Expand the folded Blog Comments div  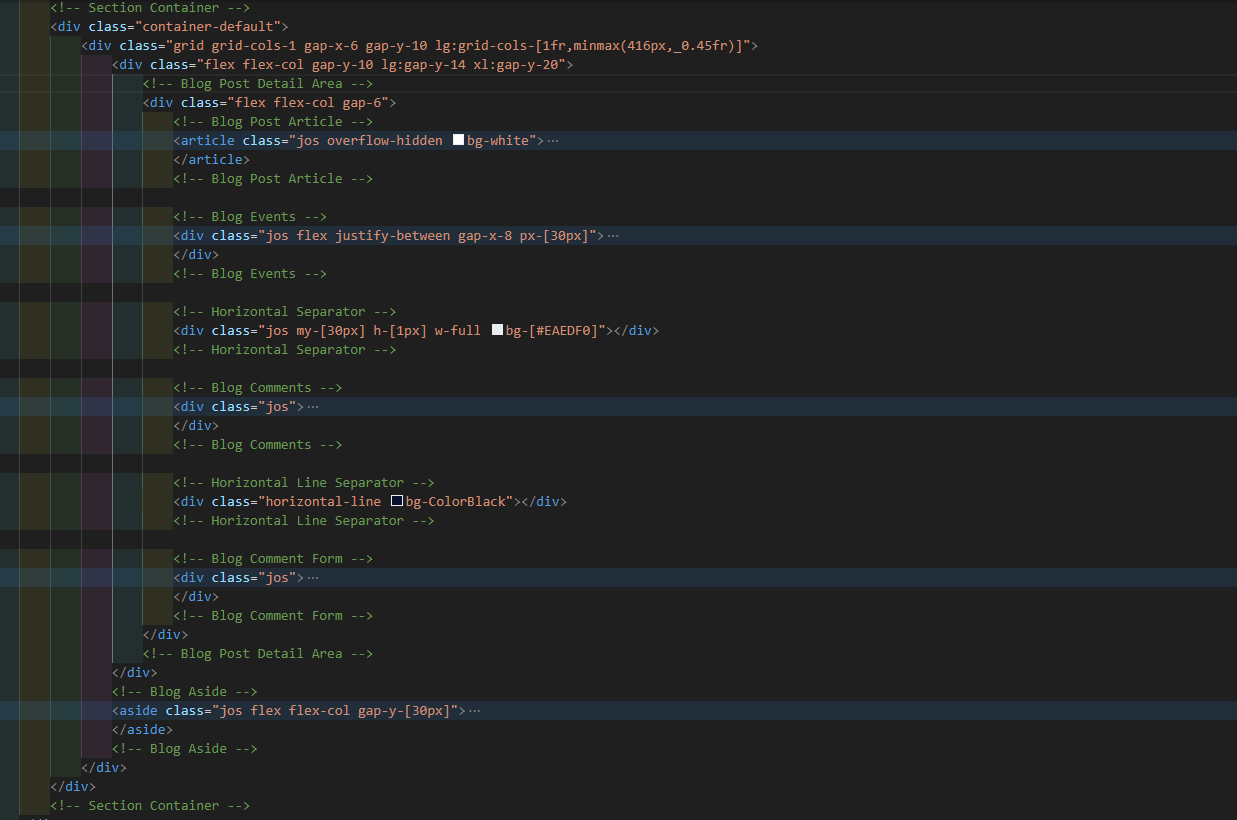pos(311,406)
